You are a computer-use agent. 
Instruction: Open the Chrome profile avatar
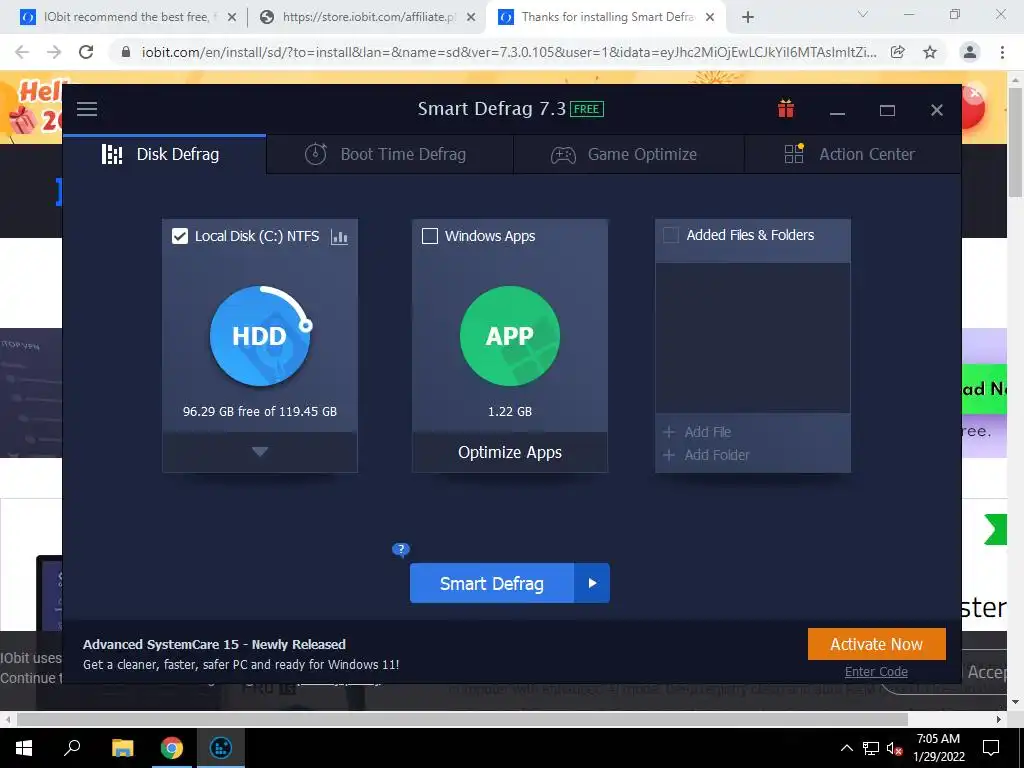click(970, 52)
